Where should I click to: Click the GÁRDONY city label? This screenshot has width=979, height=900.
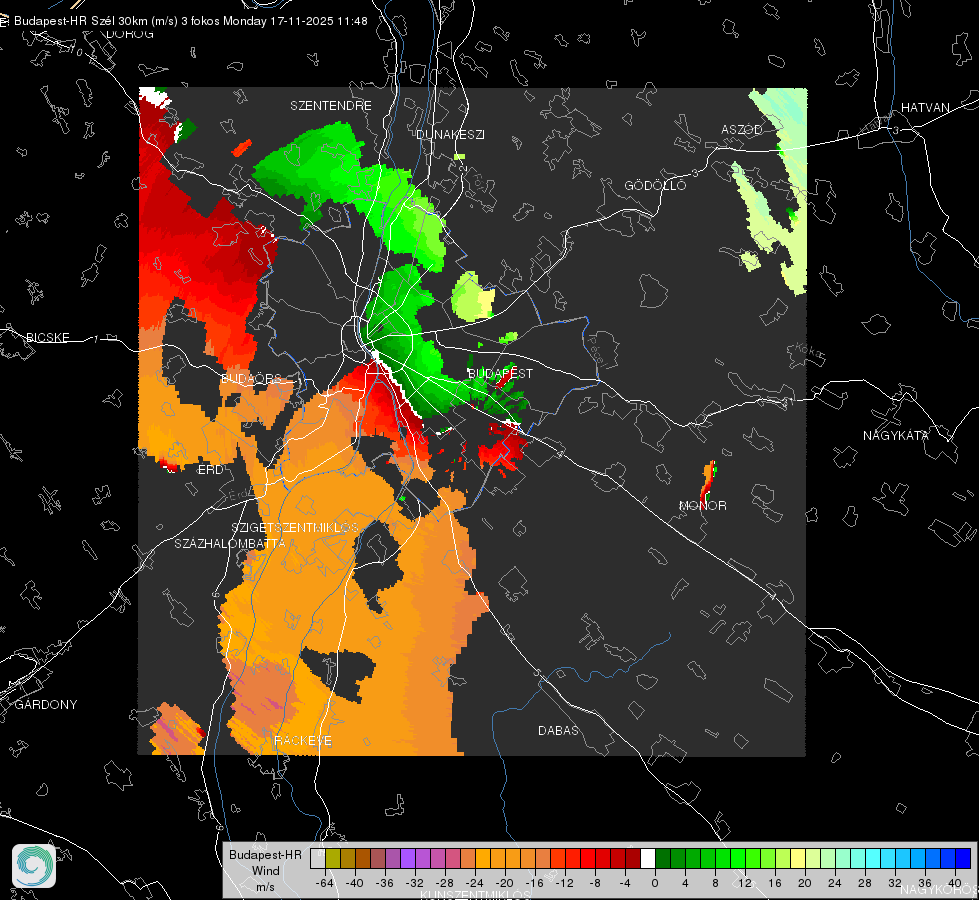[46, 705]
